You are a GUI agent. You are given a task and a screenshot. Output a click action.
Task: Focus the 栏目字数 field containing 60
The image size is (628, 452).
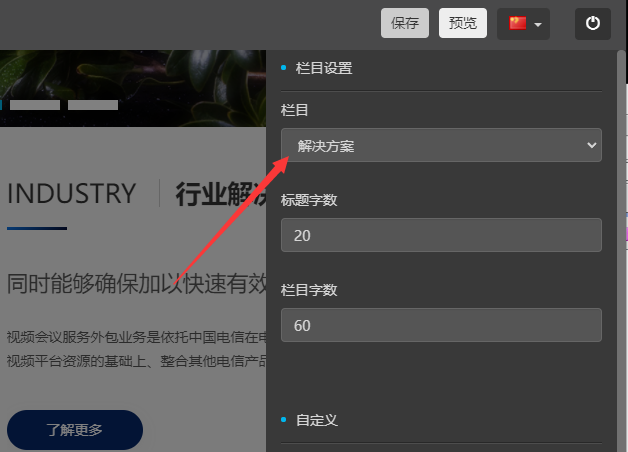[x=441, y=325]
